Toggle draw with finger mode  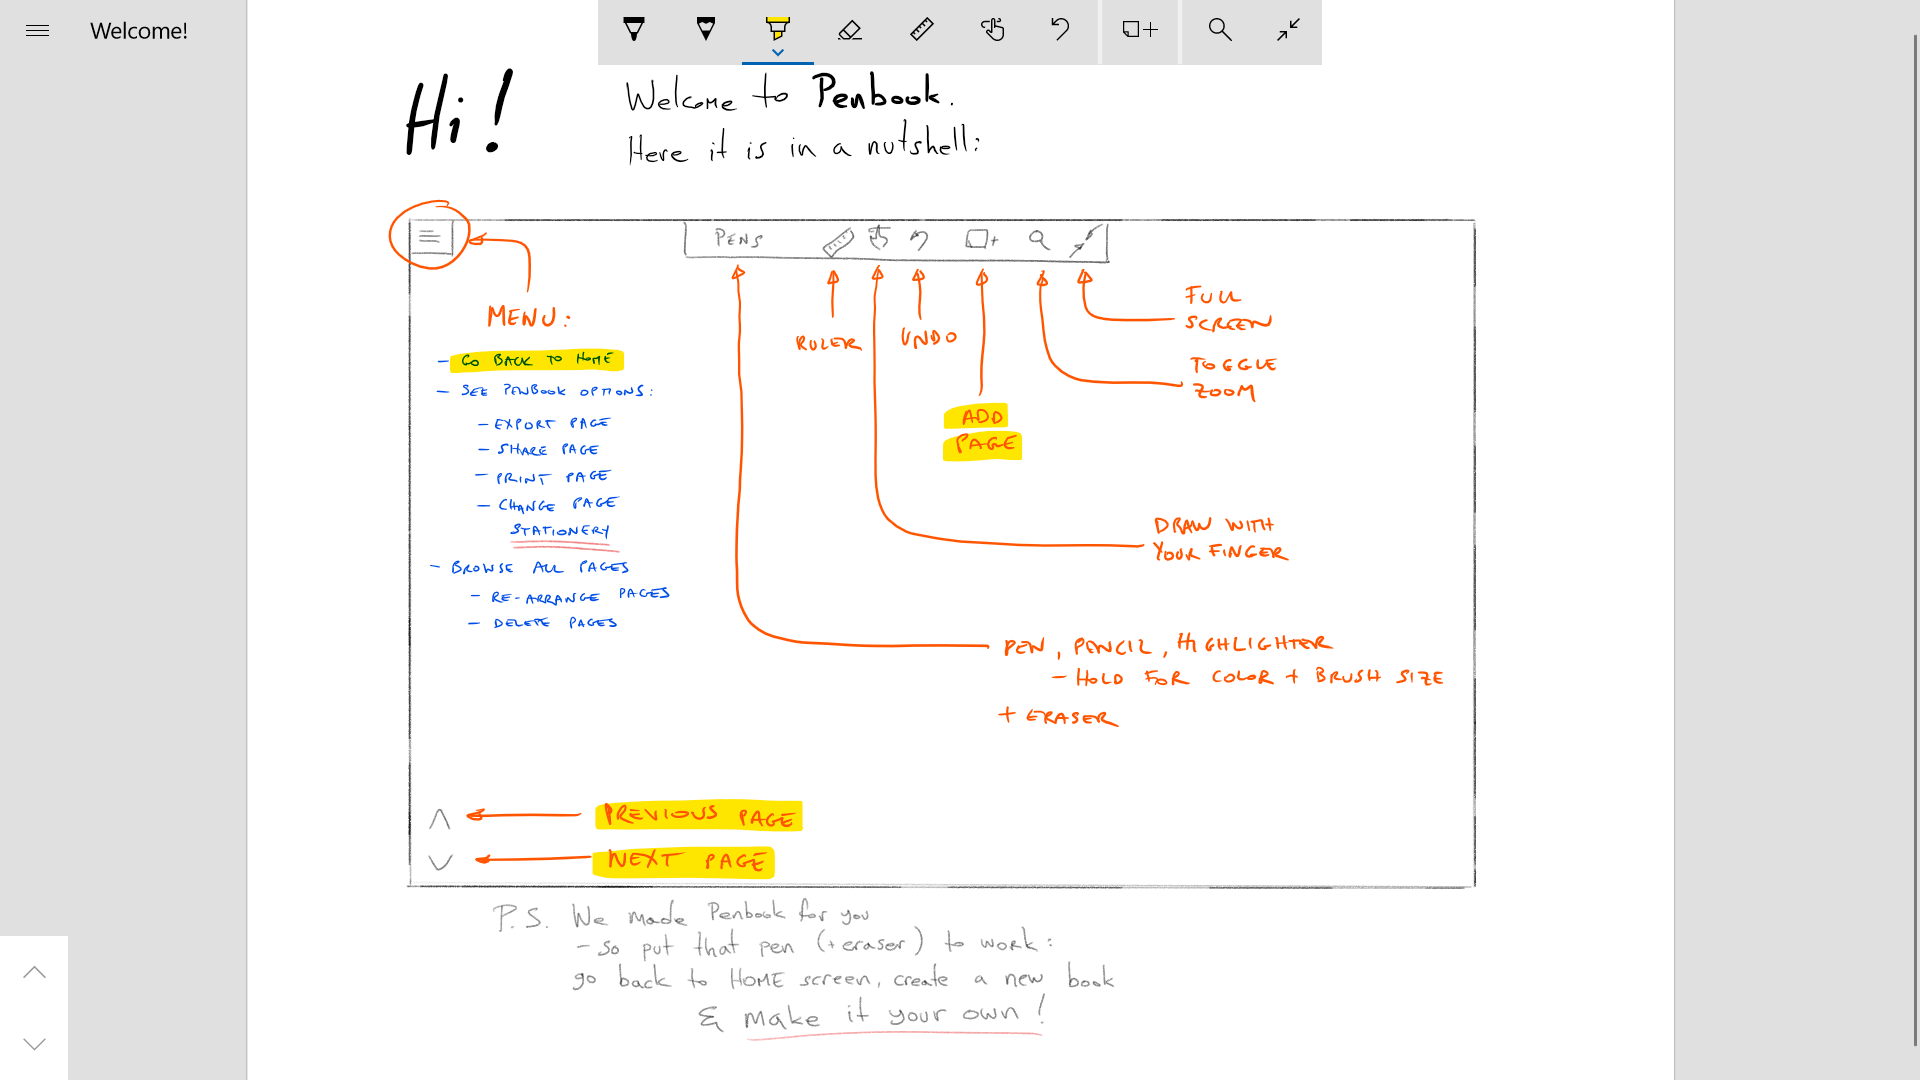pyautogui.click(x=993, y=30)
